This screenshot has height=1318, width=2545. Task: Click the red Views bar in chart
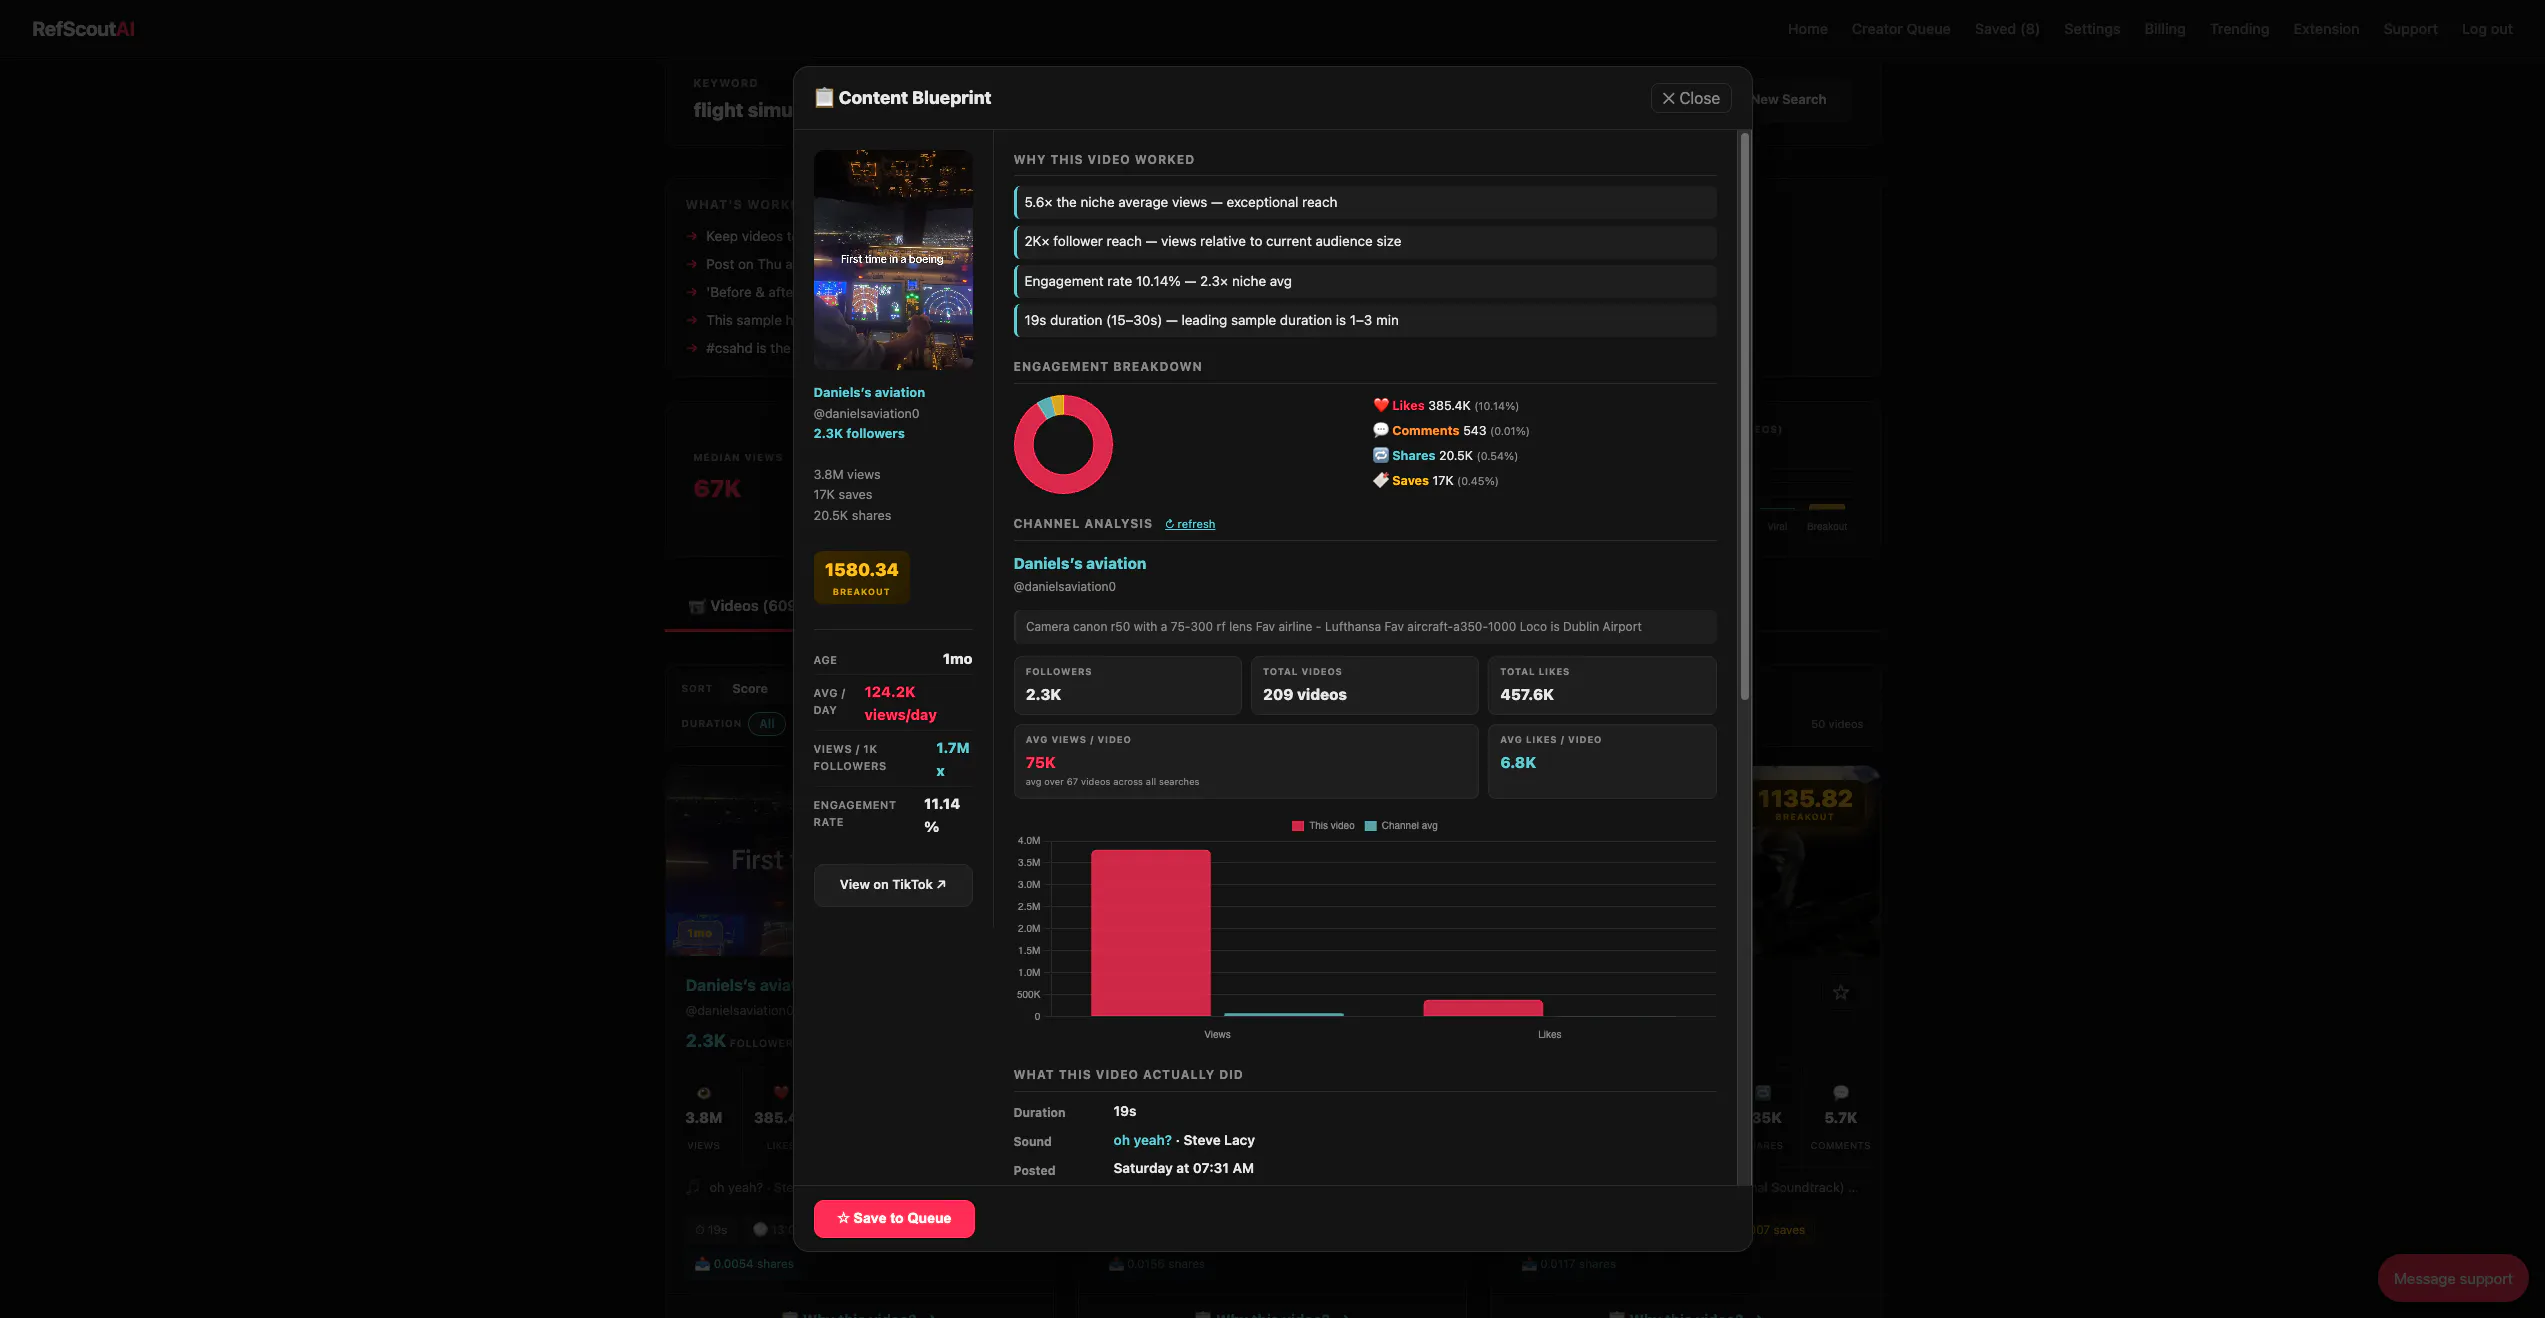(1150, 933)
